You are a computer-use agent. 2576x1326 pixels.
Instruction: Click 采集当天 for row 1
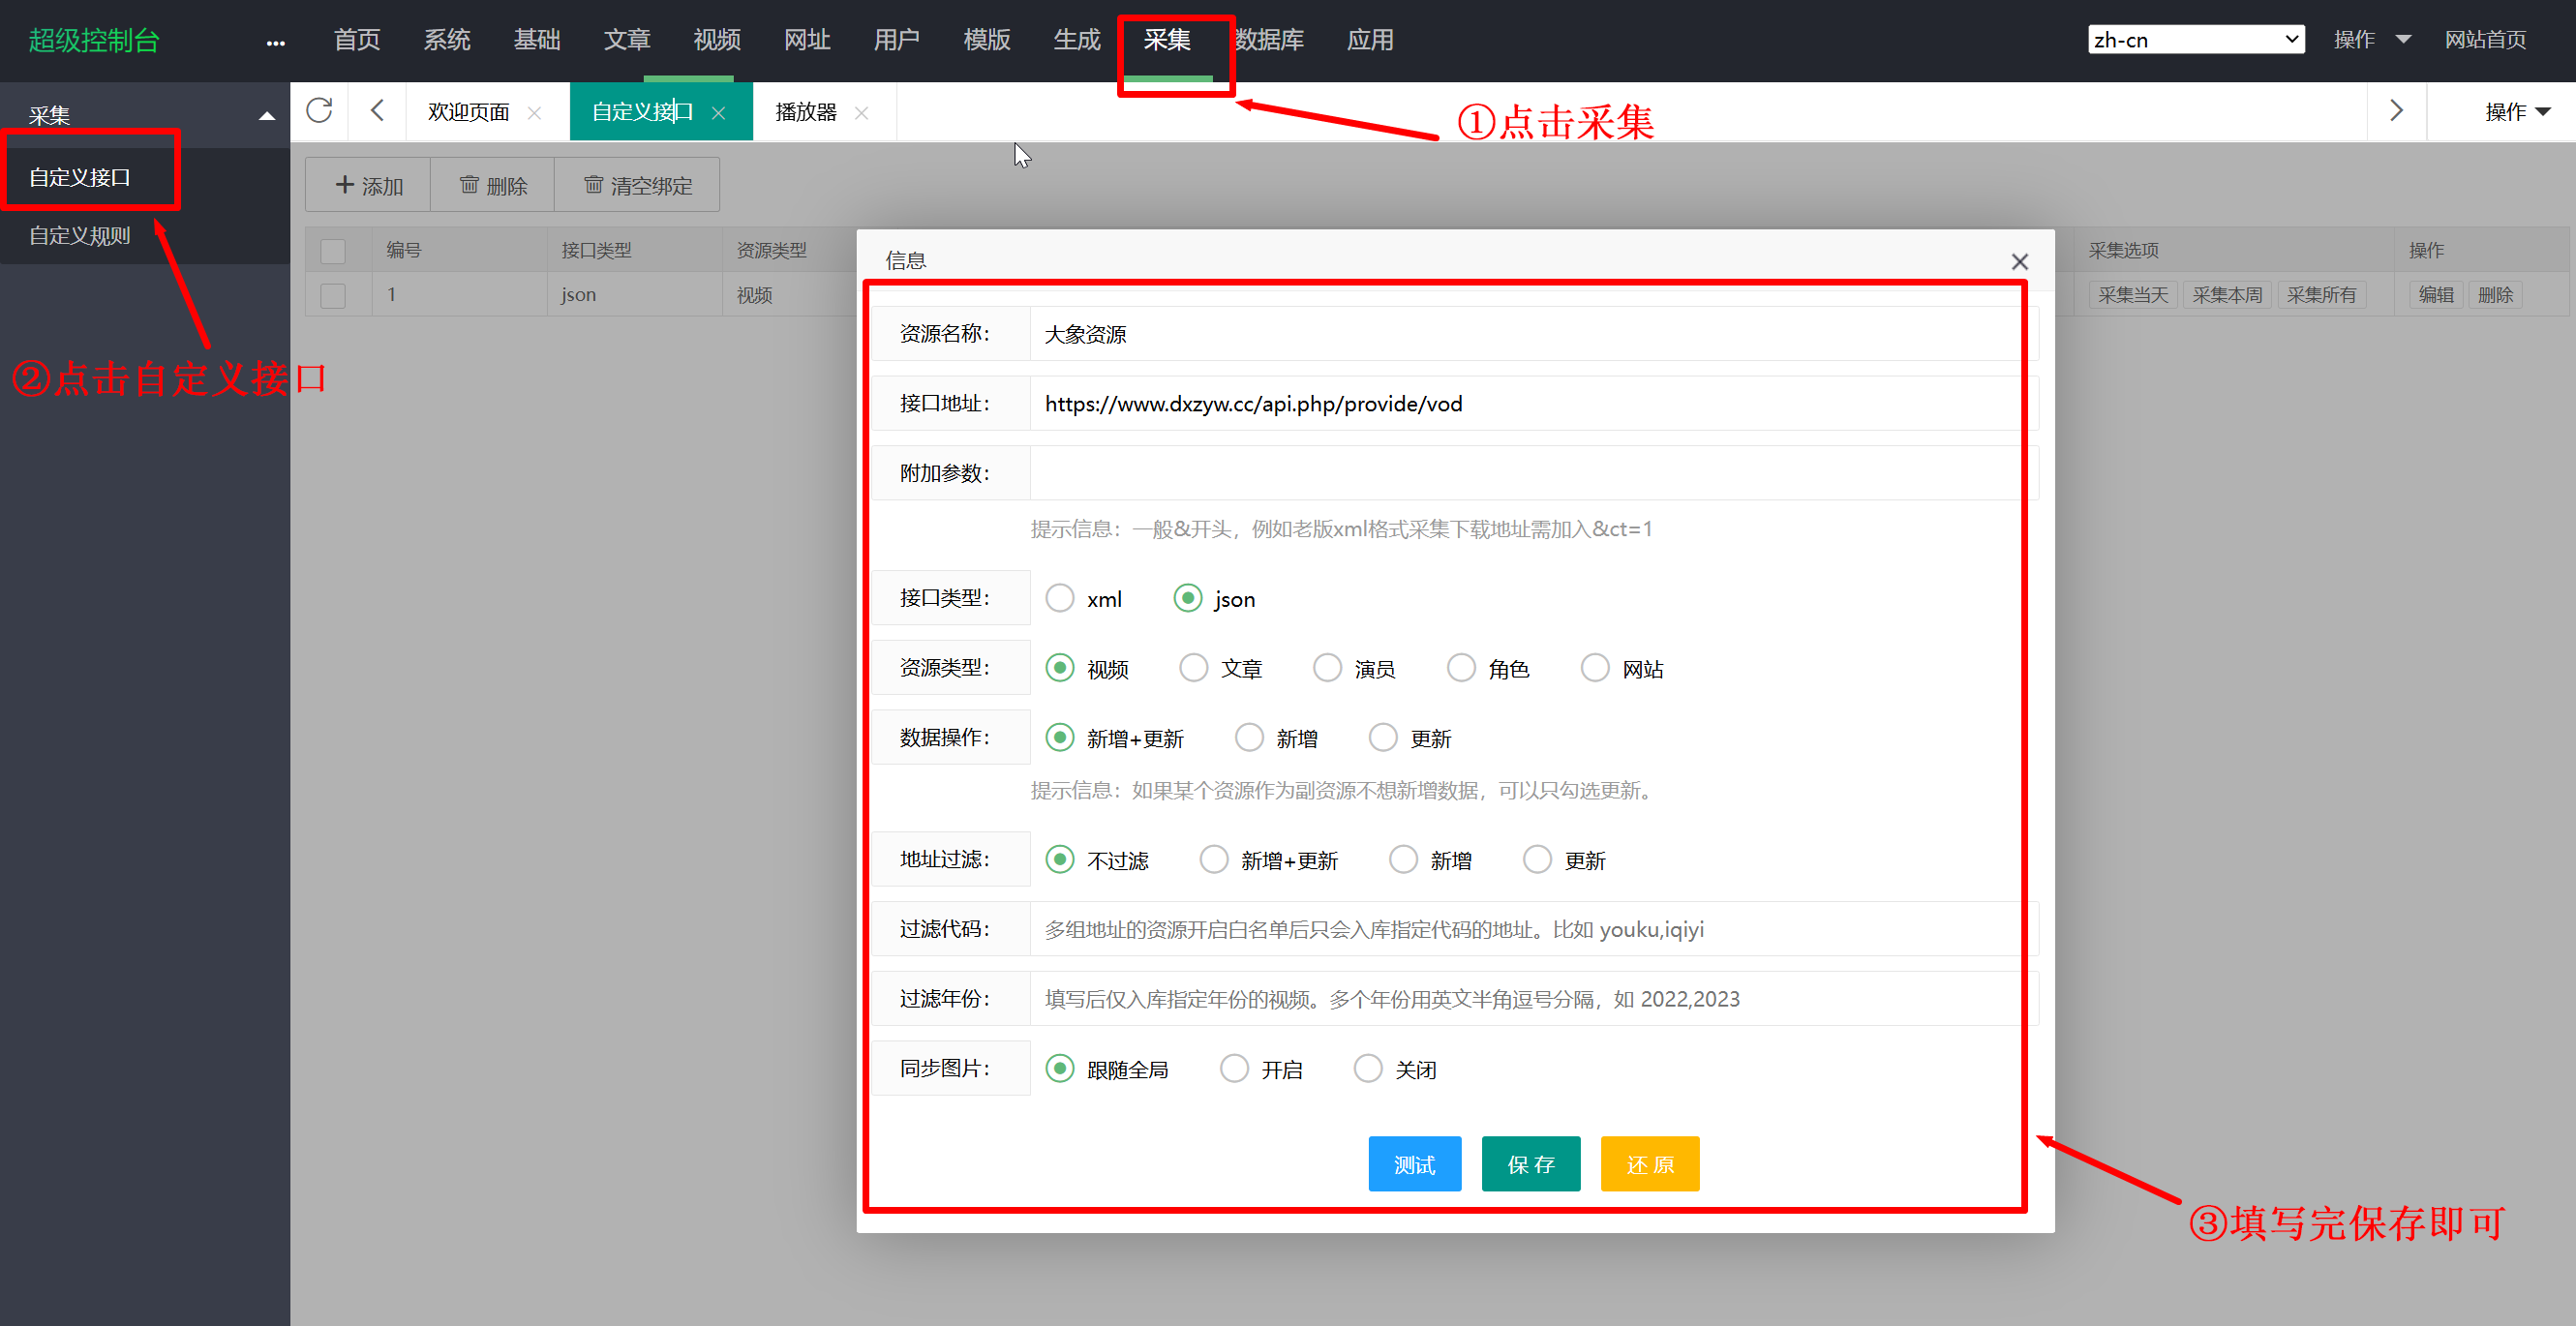click(2132, 295)
